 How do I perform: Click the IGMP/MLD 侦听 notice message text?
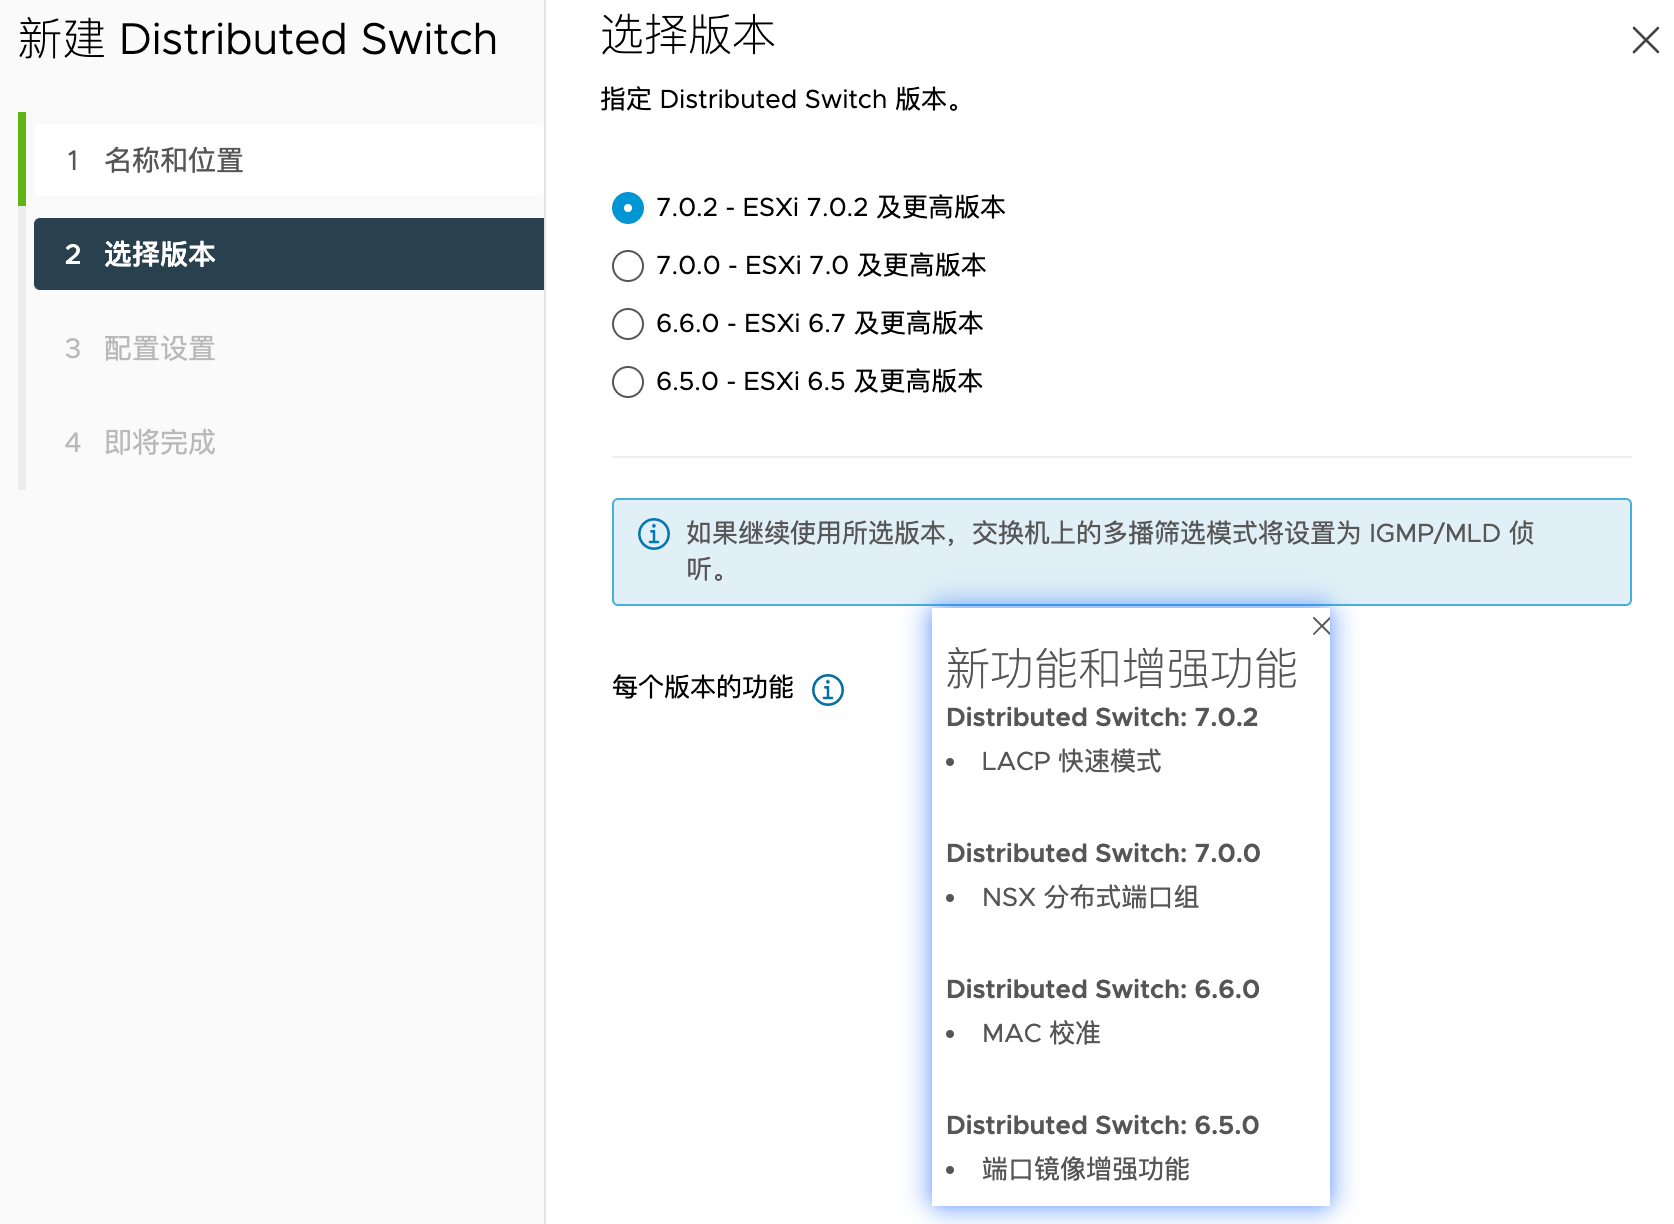[x=1110, y=551]
